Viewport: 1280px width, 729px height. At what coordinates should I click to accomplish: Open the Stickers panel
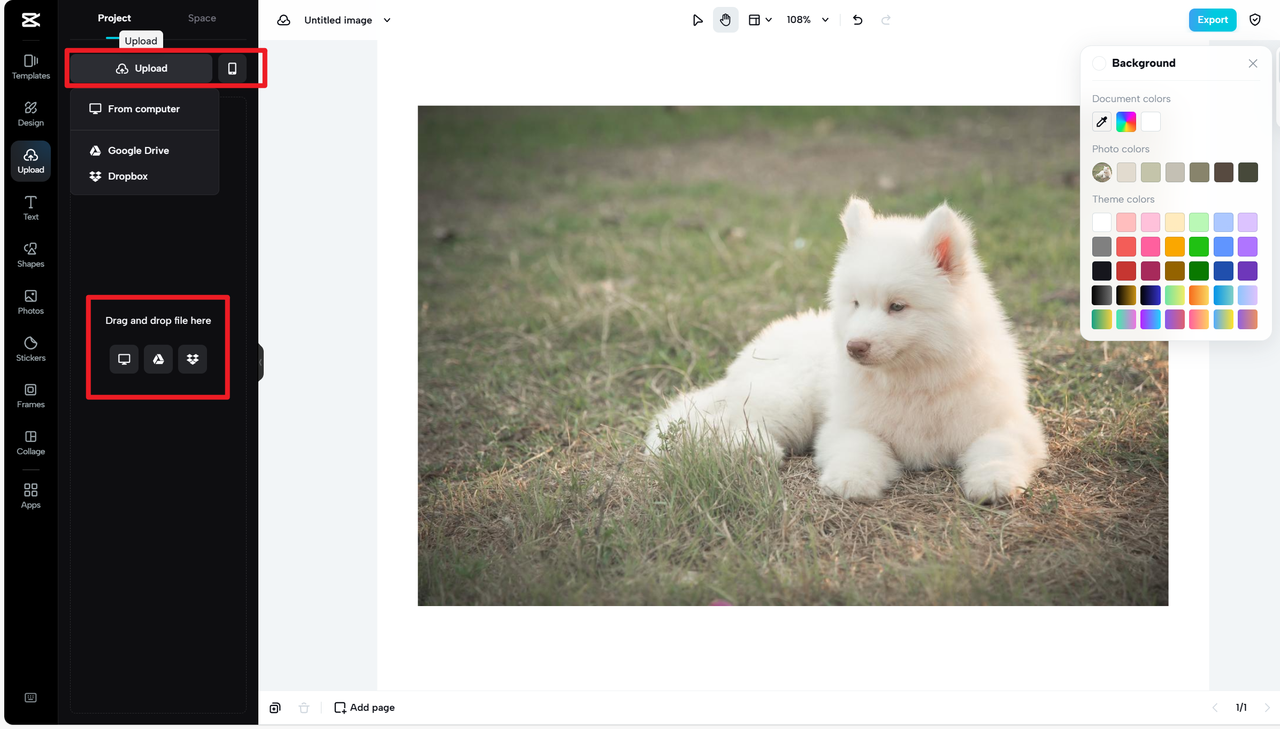[x=30, y=348]
